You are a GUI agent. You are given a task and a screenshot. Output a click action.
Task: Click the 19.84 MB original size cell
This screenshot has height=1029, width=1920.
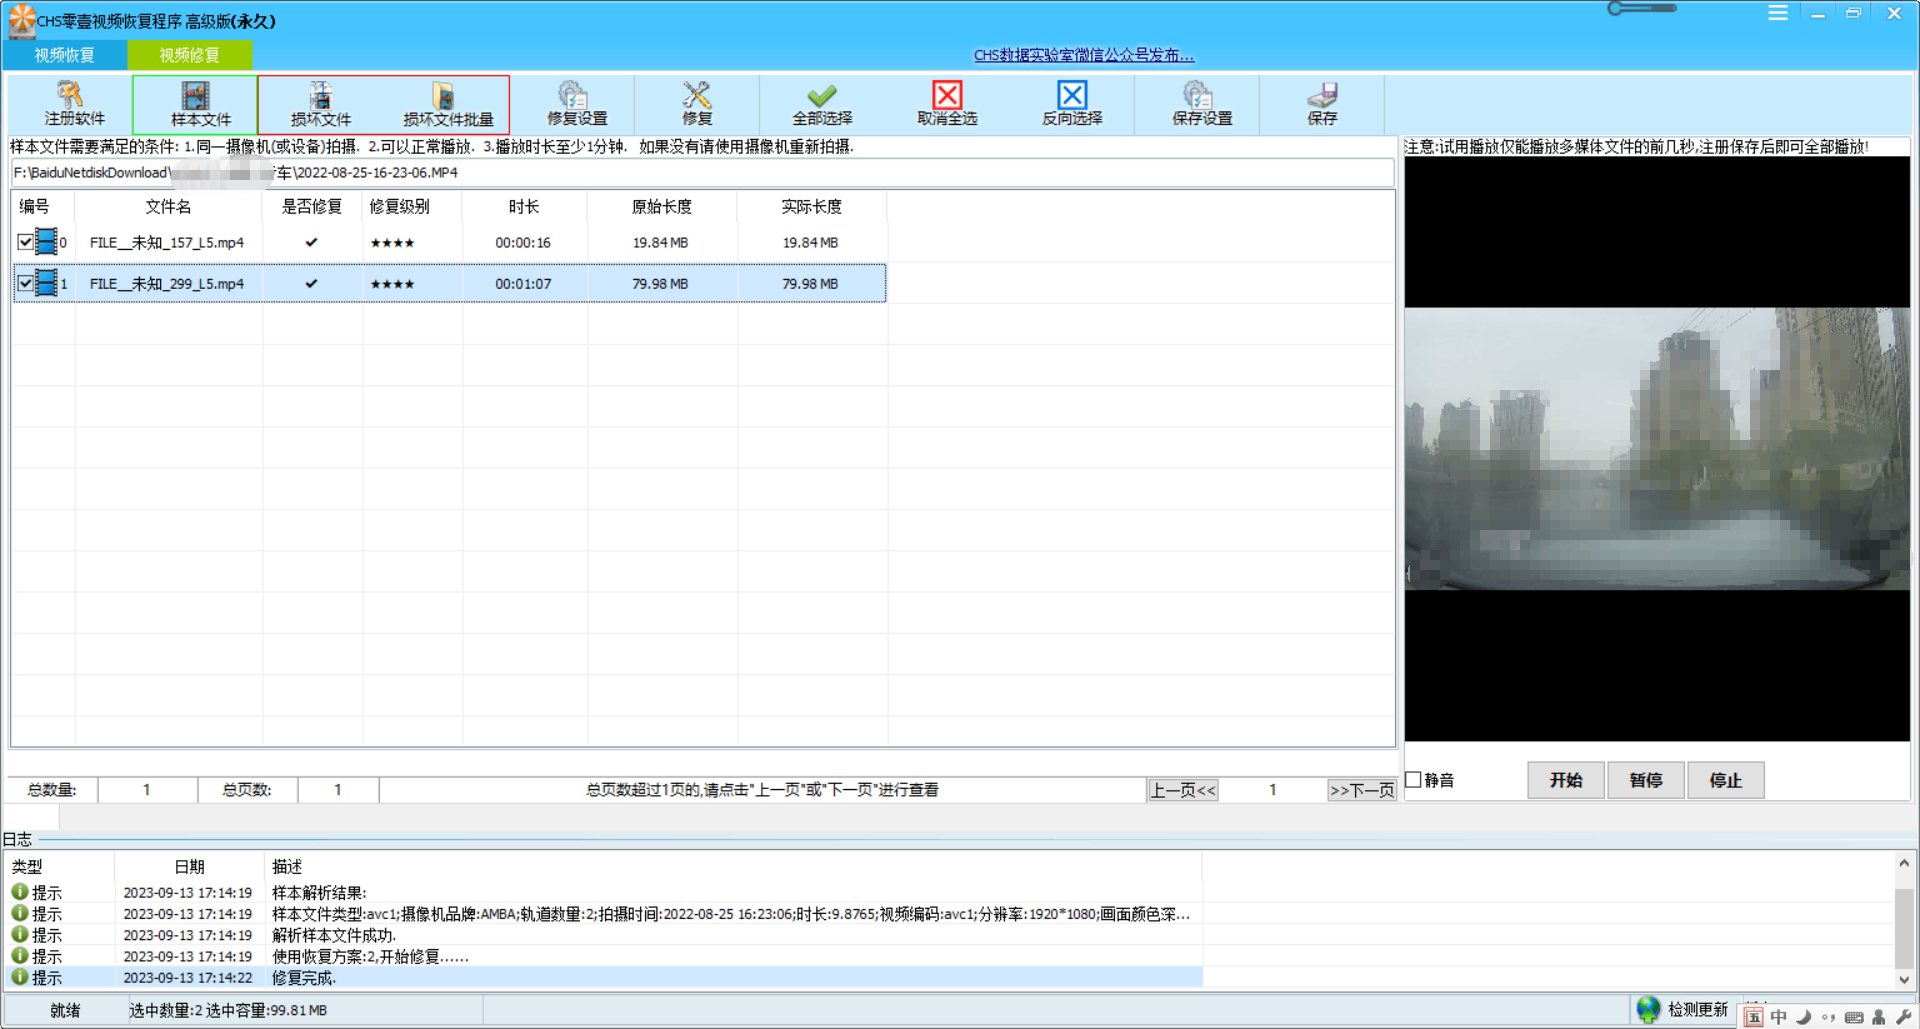[x=660, y=242]
